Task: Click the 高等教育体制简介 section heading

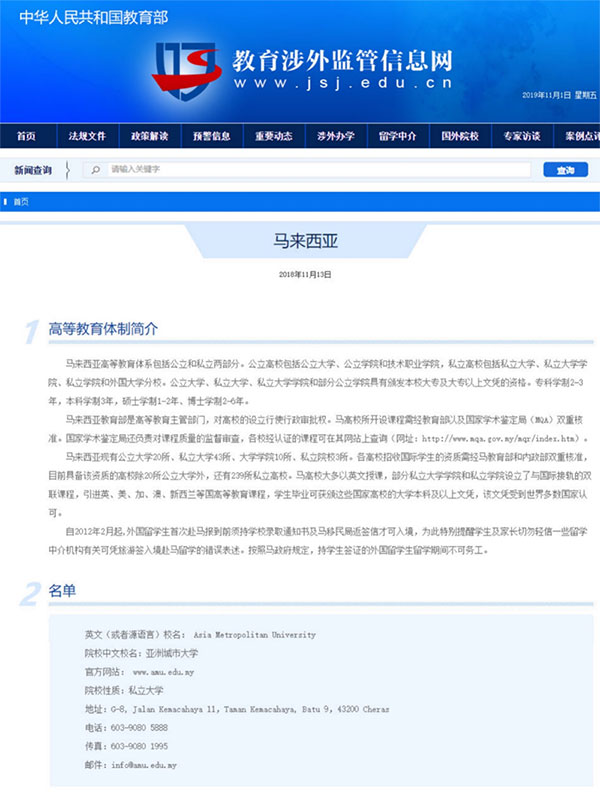Action: pyautogui.click(x=103, y=329)
